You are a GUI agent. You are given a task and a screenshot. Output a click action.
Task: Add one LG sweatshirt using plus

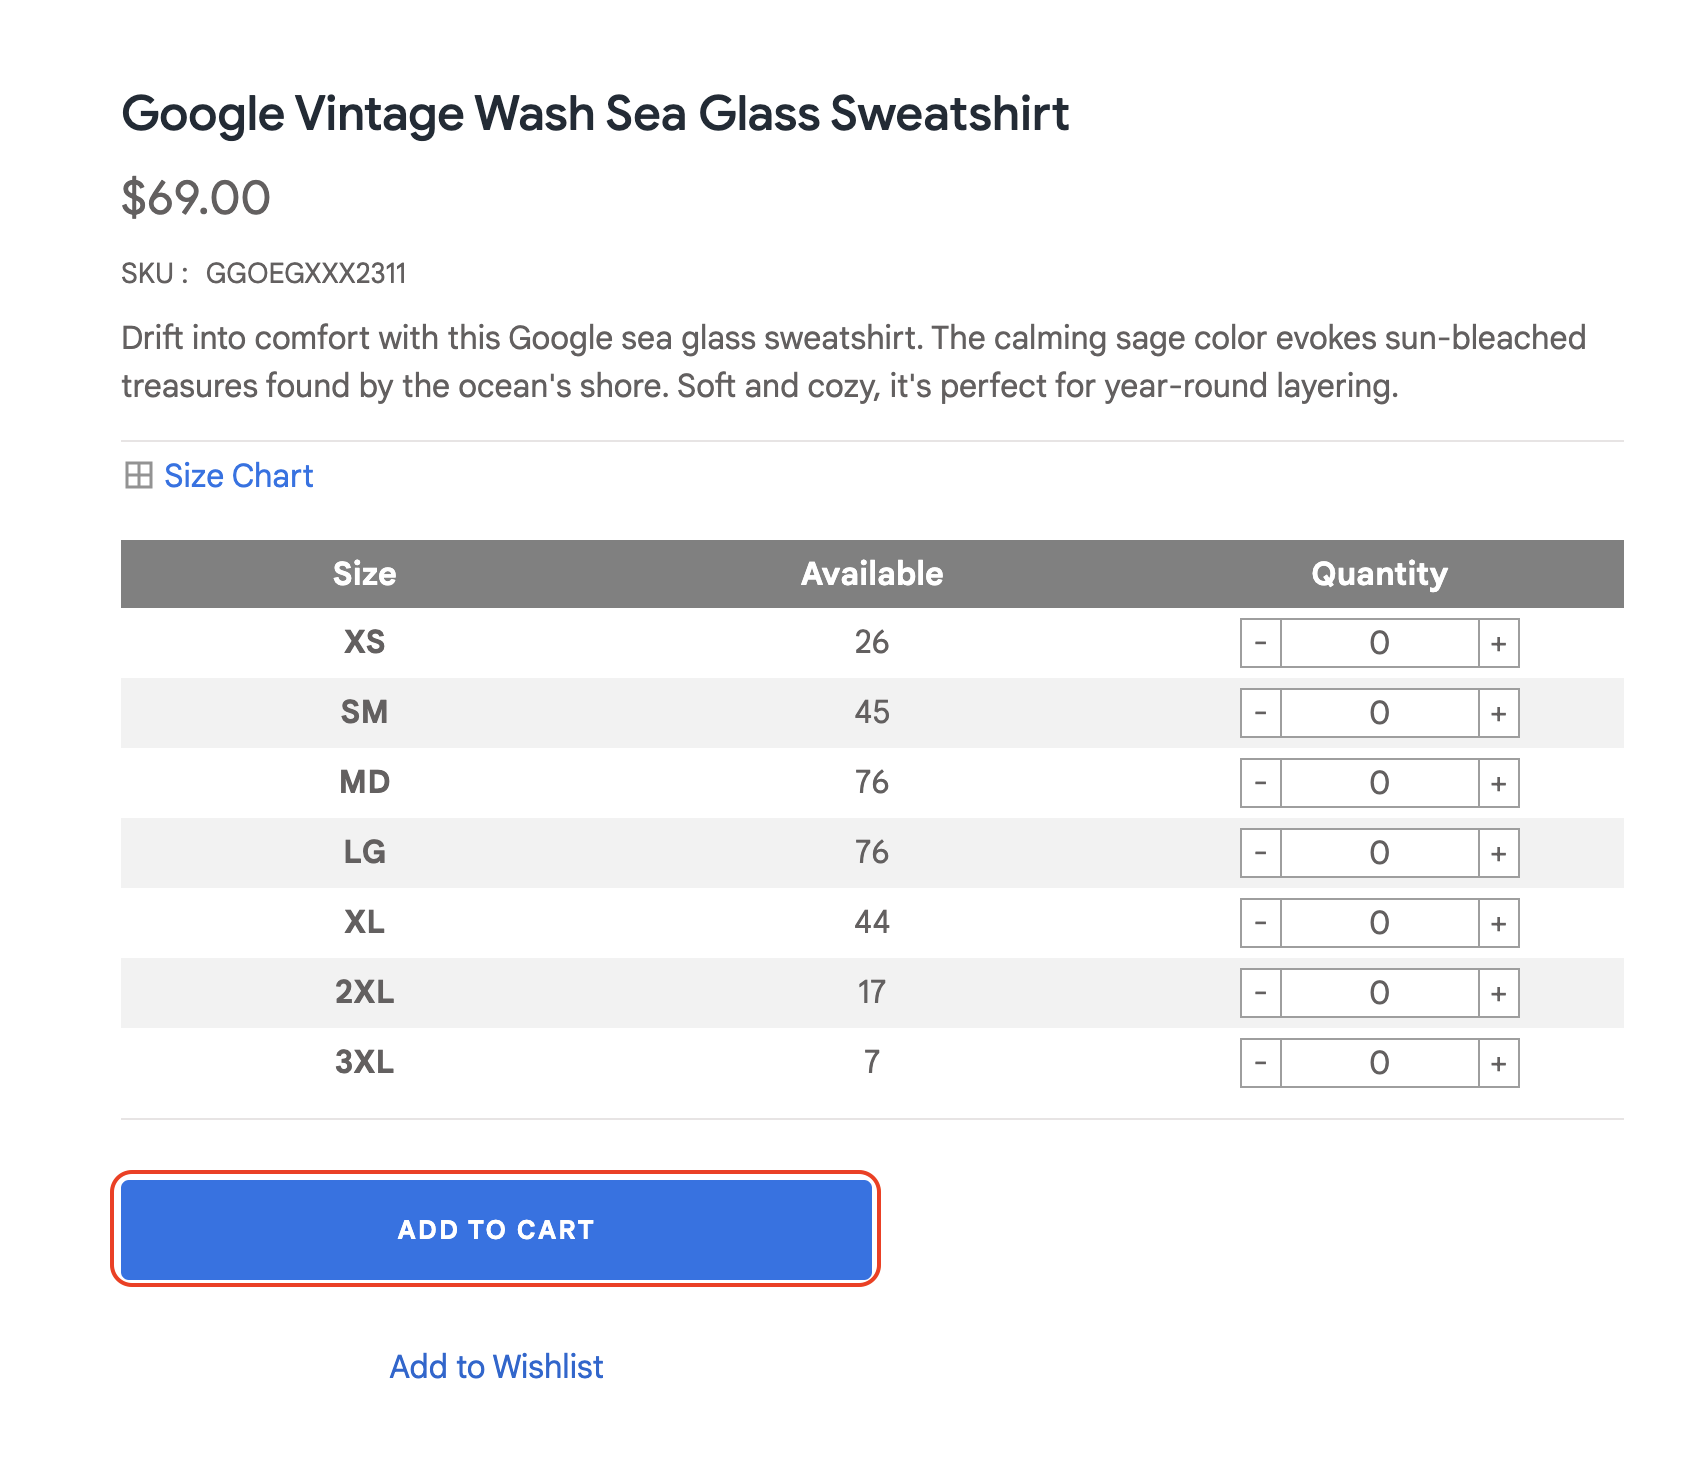[x=1498, y=853]
